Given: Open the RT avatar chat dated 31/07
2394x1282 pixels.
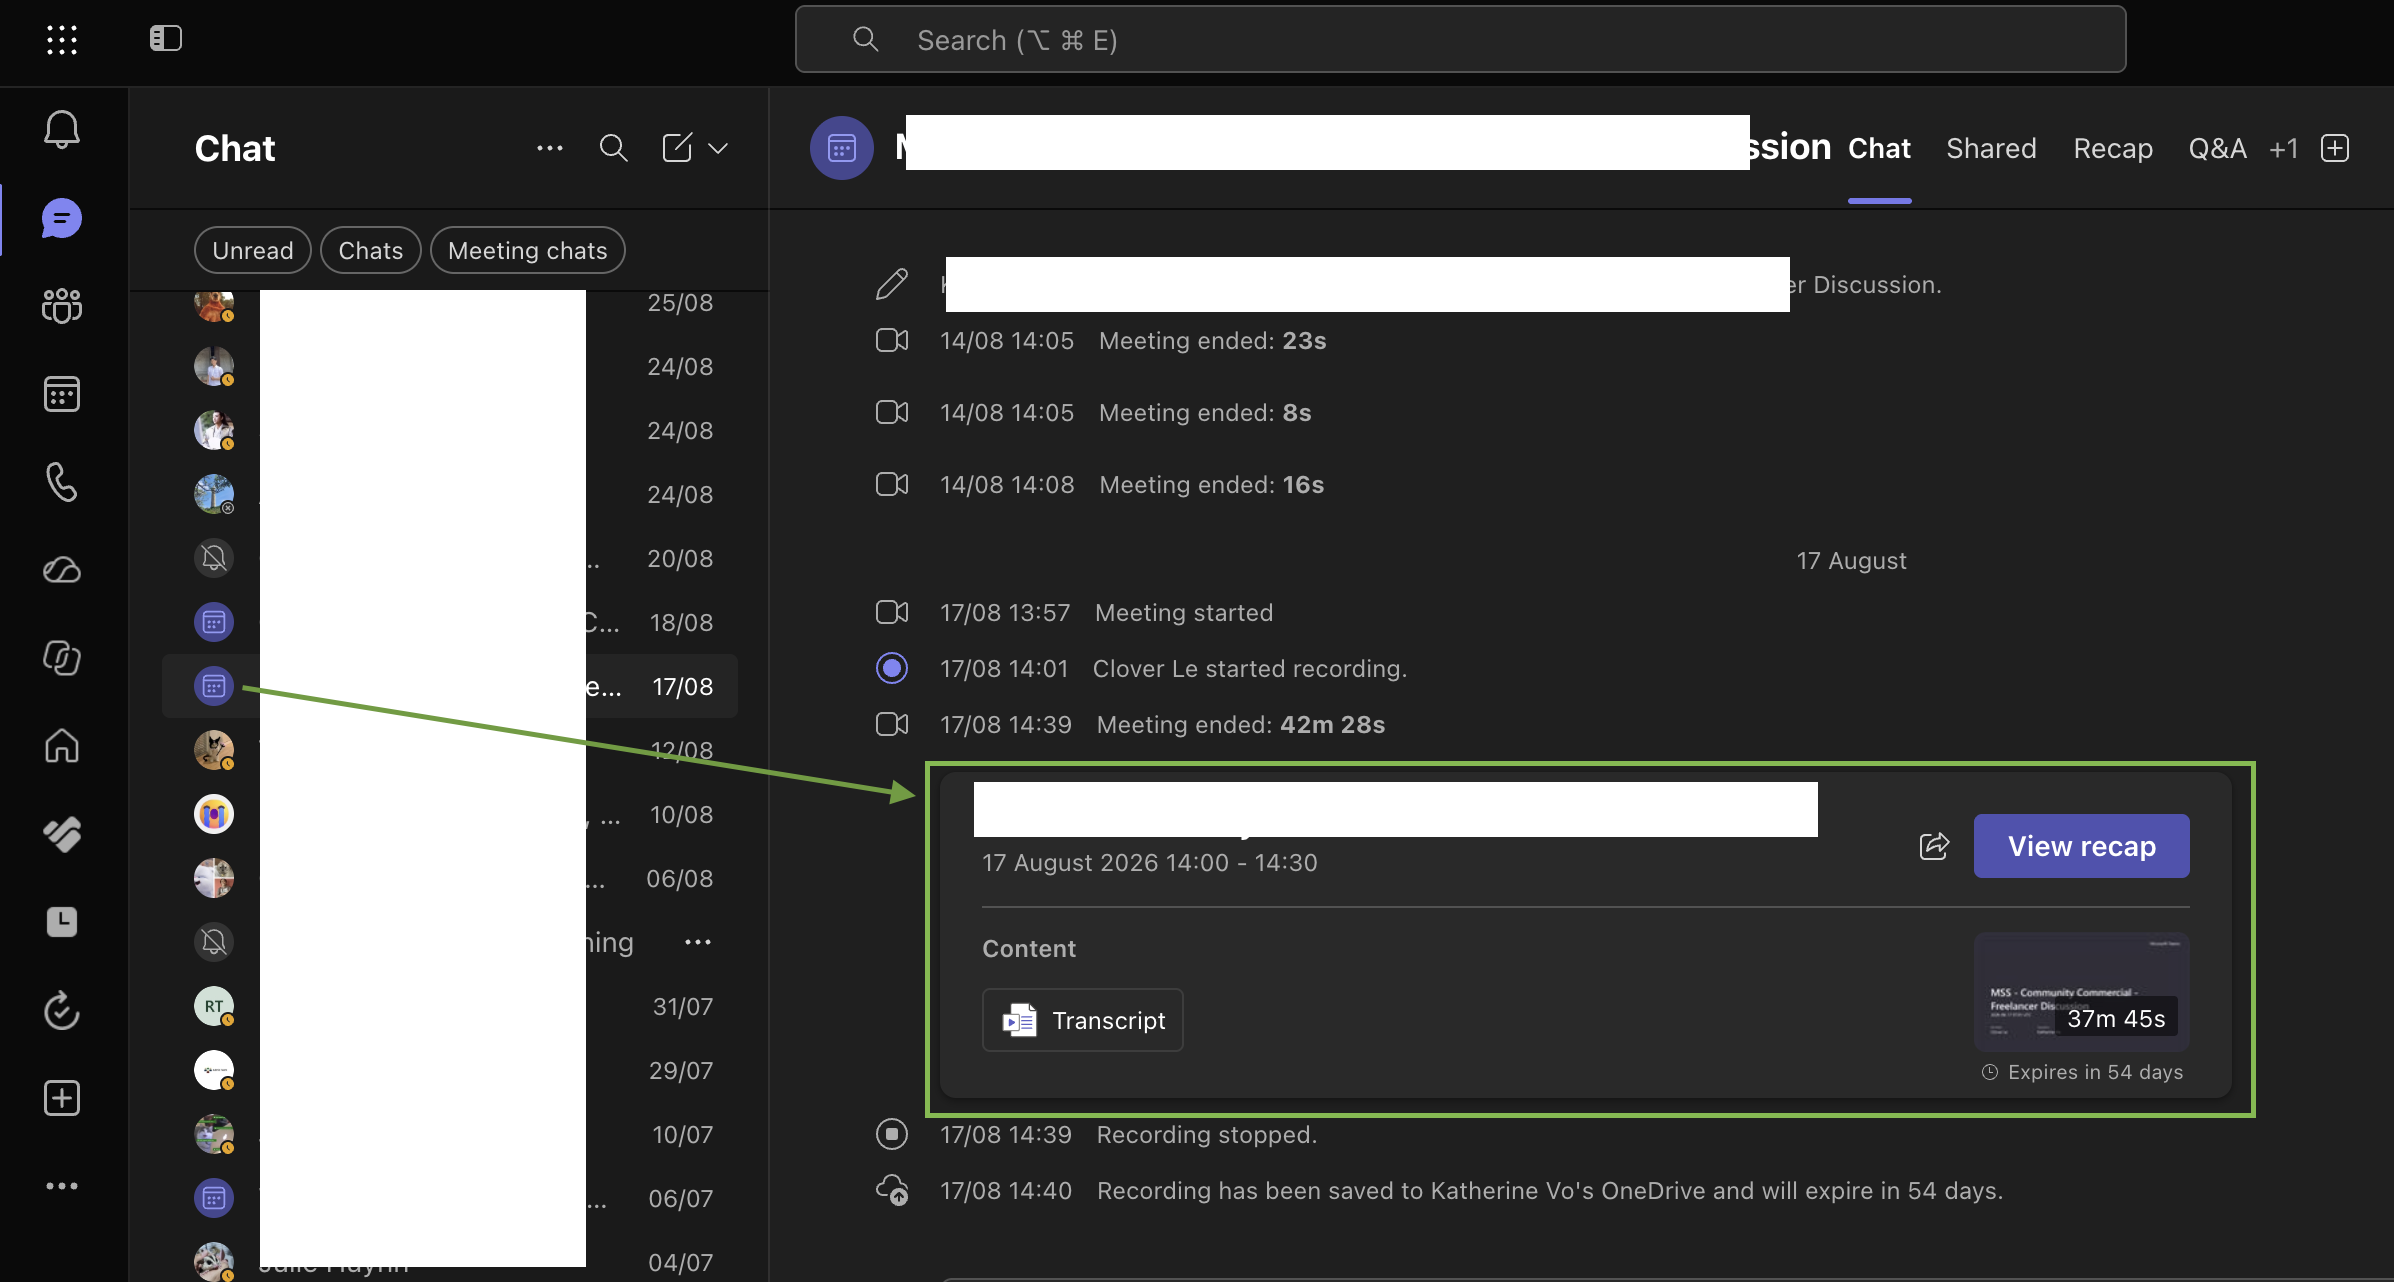Looking at the screenshot, I should (x=450, y=1006).
